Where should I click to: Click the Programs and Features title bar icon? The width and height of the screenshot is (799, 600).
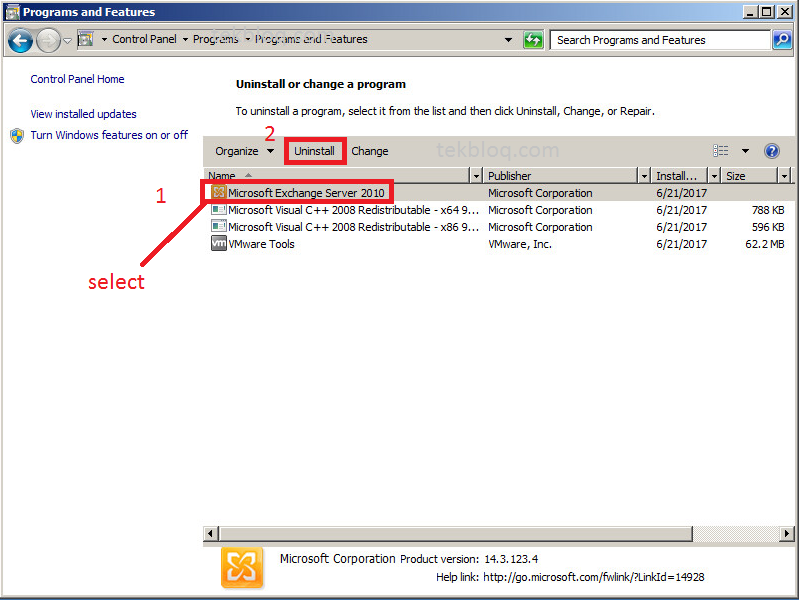pyautogui.click(x=12, y=12)
